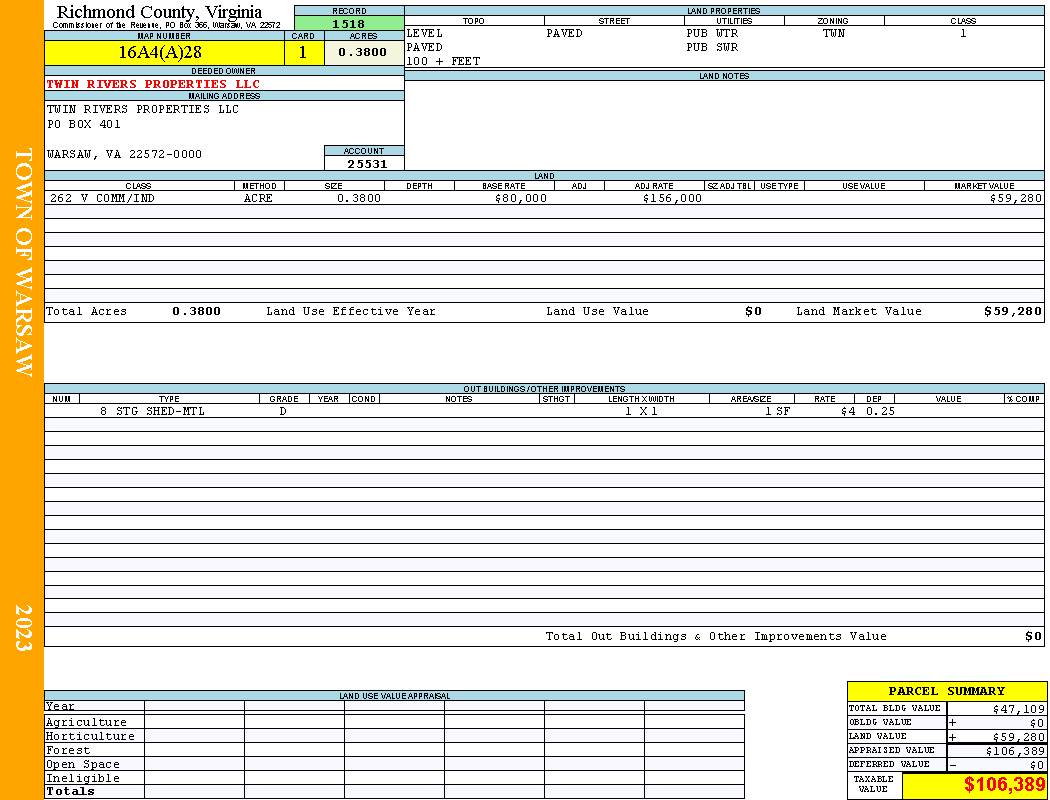Click the 262 V COMM/IND land class
The height and width of the screenshot is (800, 1050).
[100, 198]
